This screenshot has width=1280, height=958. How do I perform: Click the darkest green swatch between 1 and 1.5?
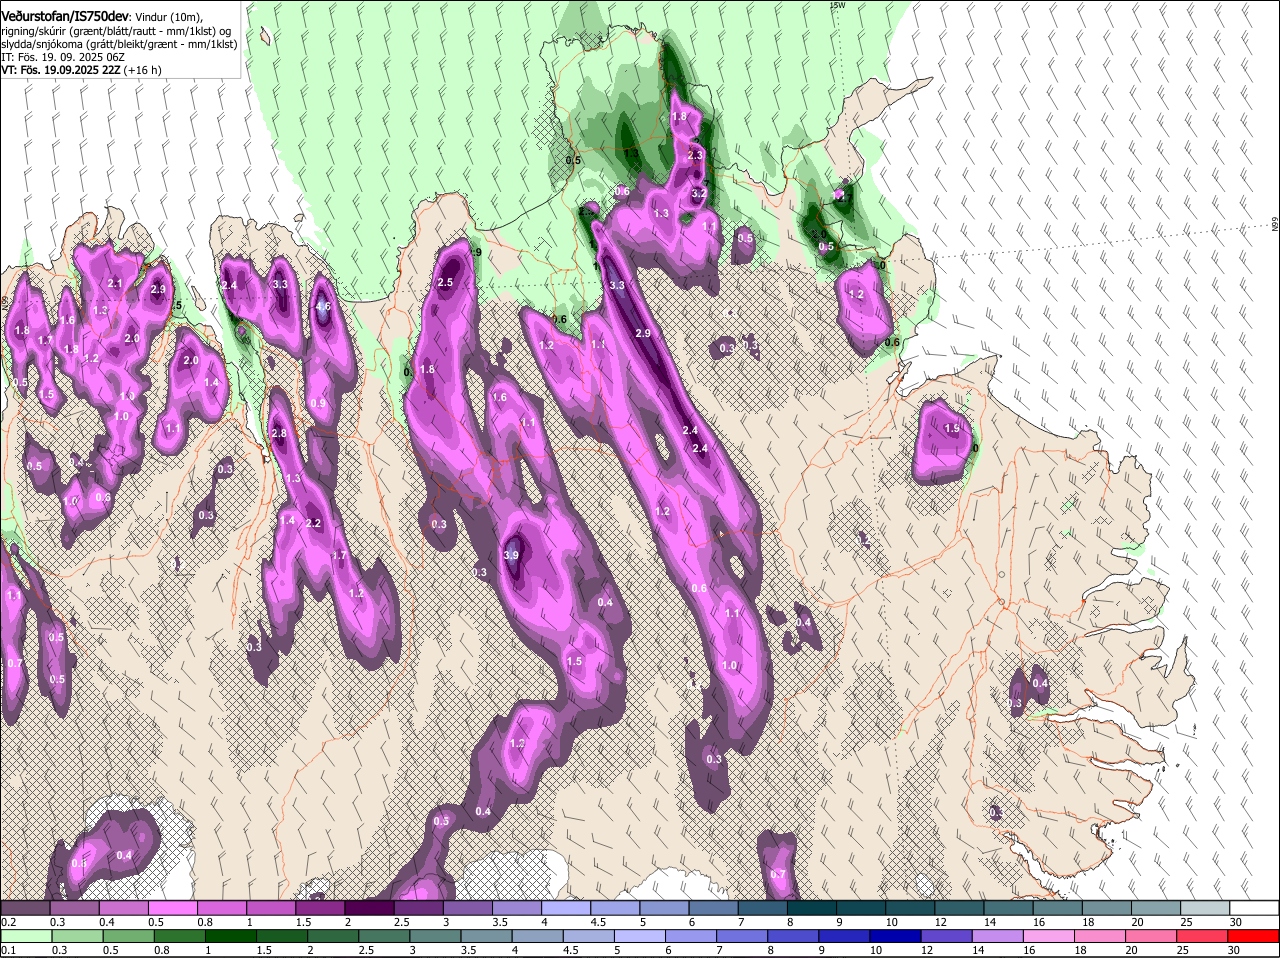pyautogui.click(x=231, y=936)
